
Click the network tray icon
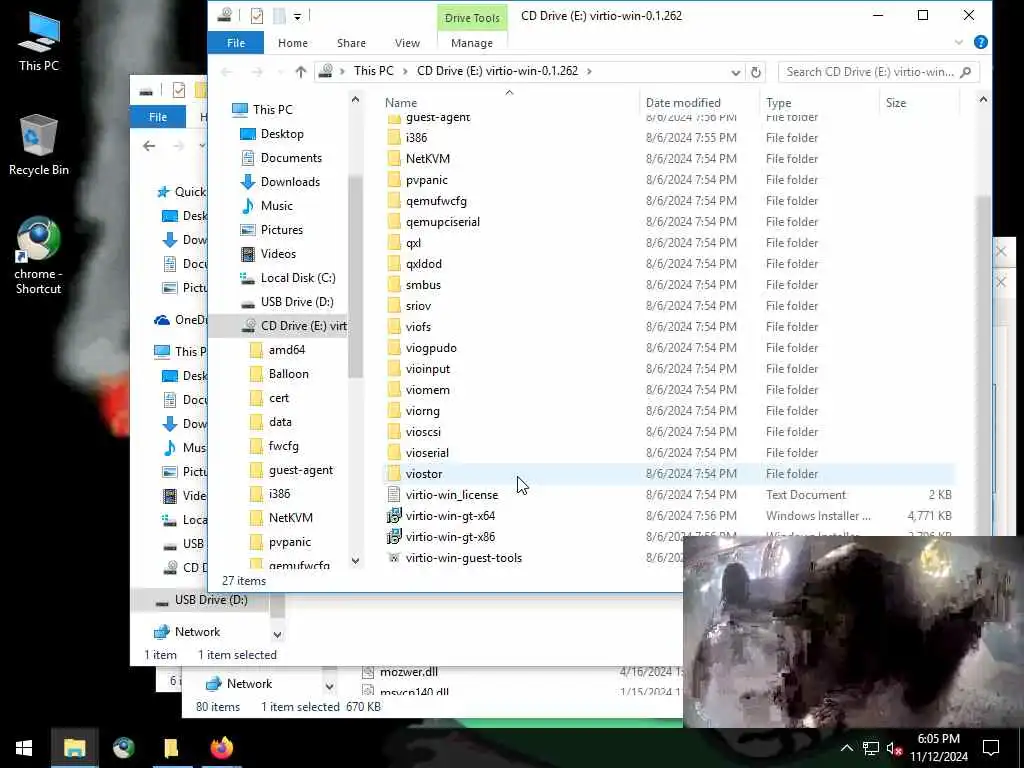click(871, 748)
